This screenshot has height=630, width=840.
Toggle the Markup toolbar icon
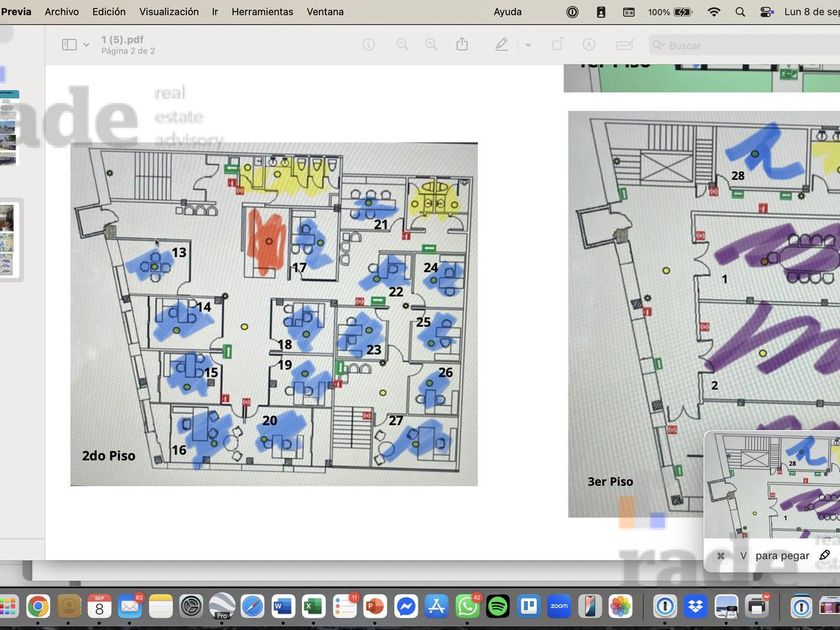(x=589, y=45)
